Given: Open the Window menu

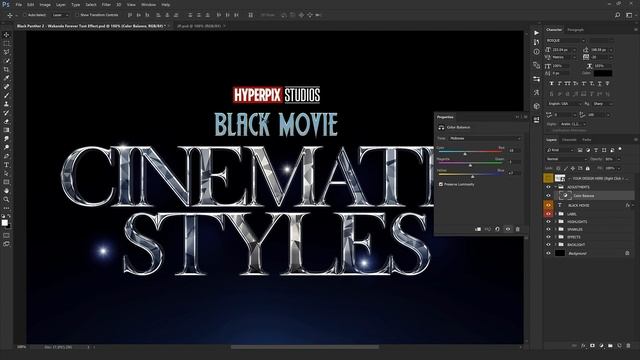Looking at the screenshot, I should point(148,4).
